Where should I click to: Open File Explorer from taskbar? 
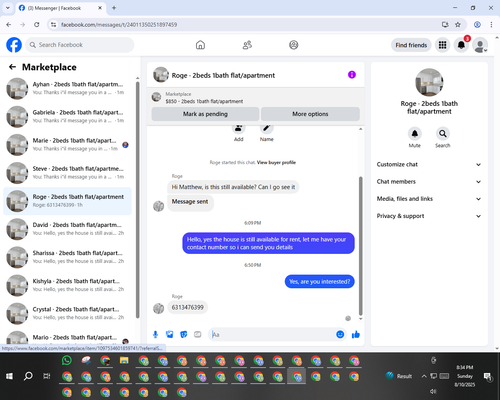coord(124,360)
